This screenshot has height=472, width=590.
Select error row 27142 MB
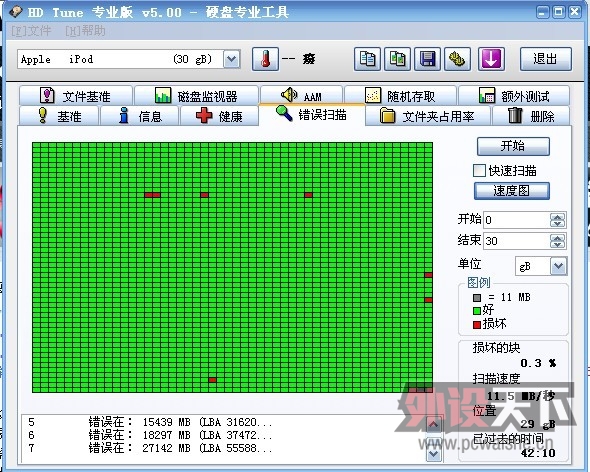click(223, 448)
